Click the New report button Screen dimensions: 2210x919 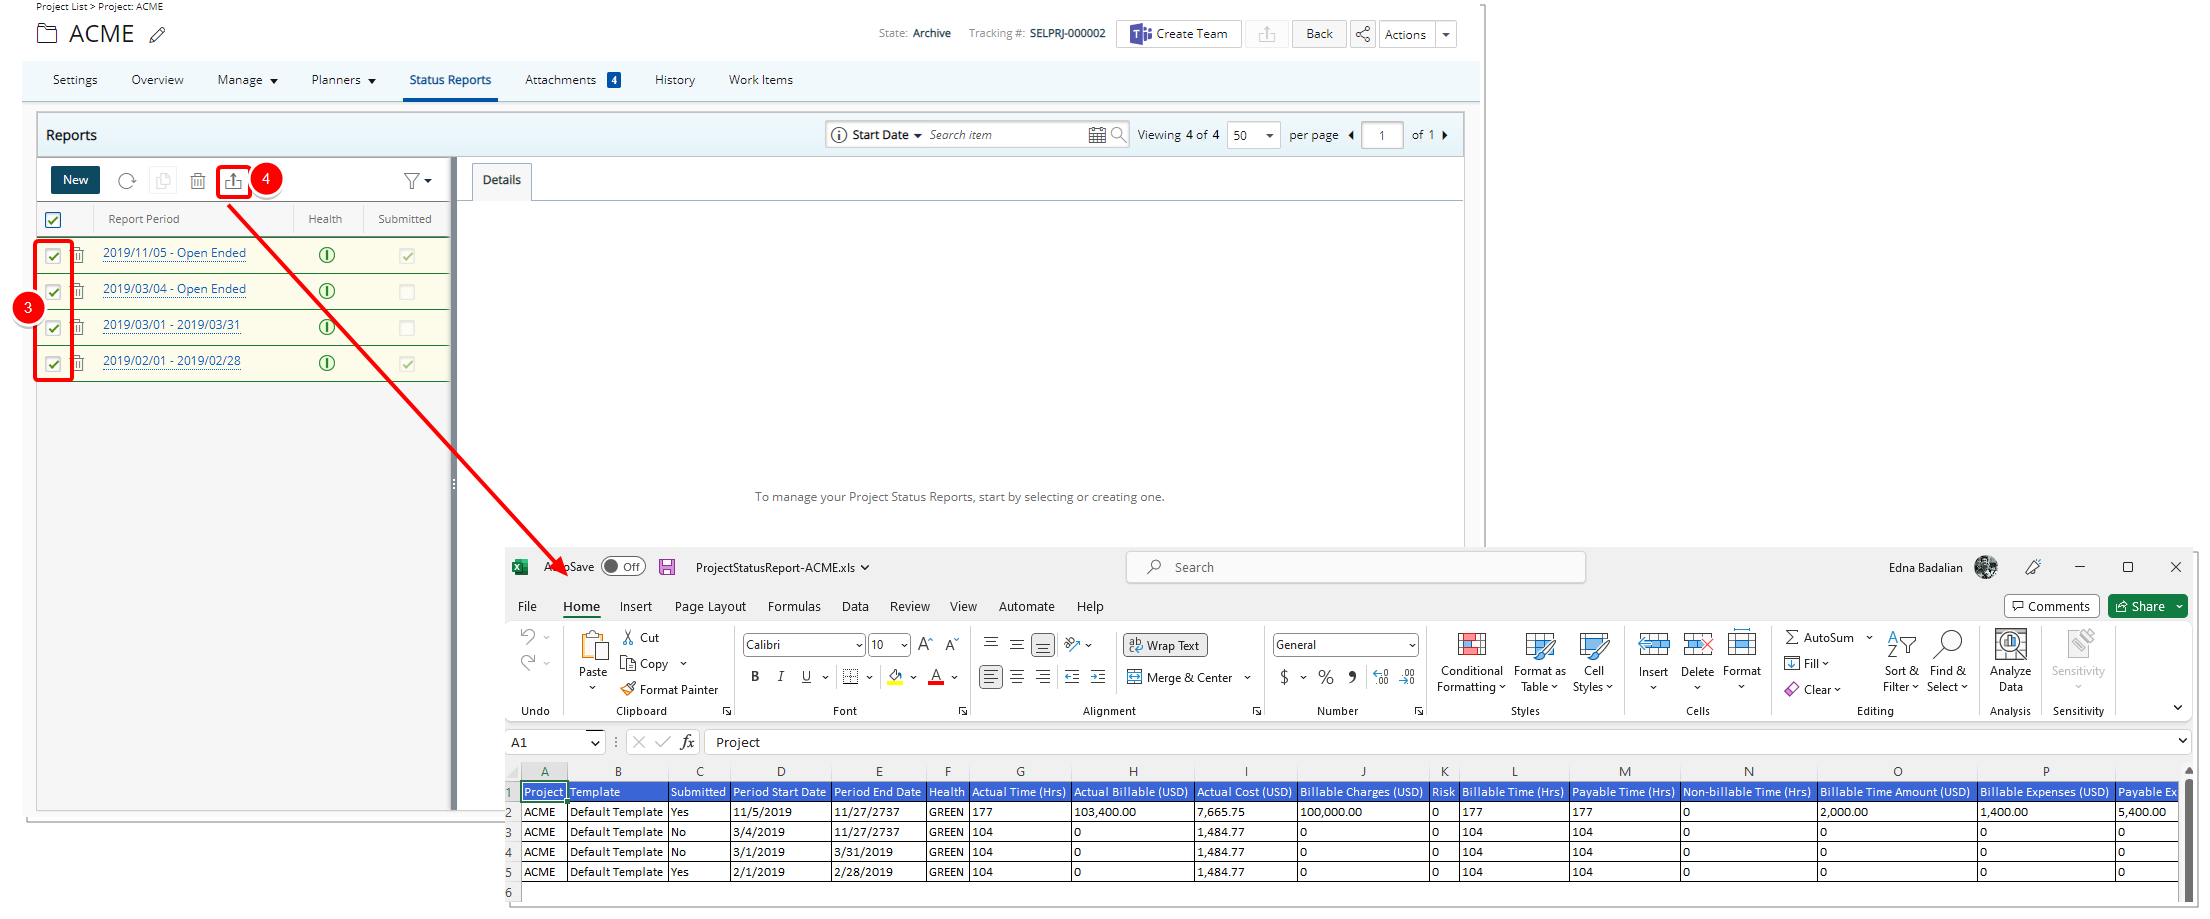(75, 180)
